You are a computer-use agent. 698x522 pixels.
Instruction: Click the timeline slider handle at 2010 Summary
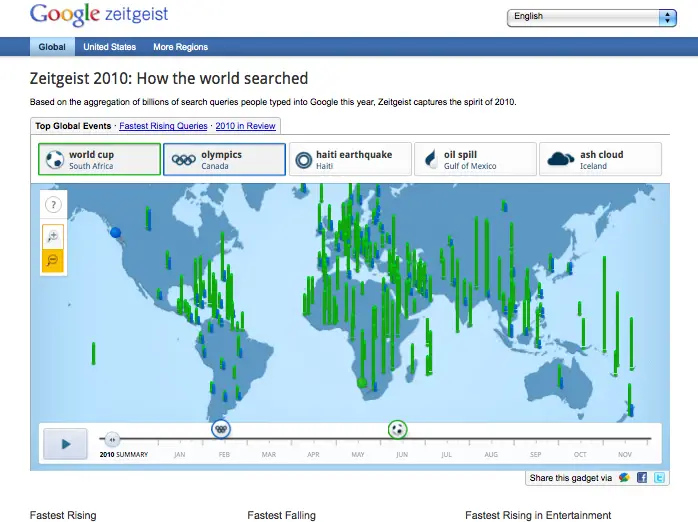[112, 438]
